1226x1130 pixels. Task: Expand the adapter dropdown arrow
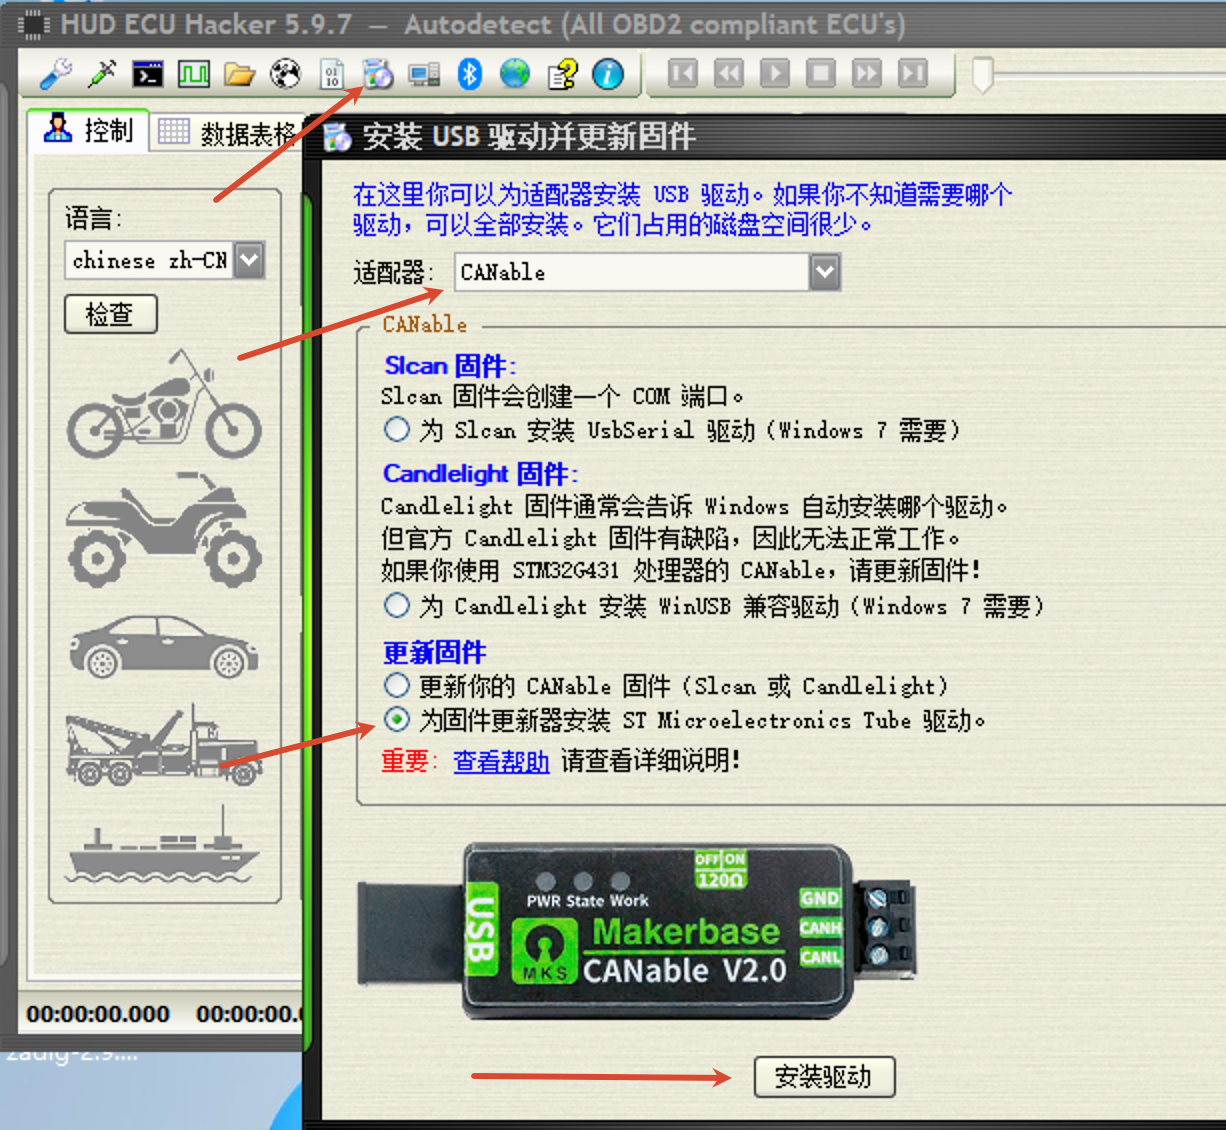pyautogui.click(x=824, y=272)
